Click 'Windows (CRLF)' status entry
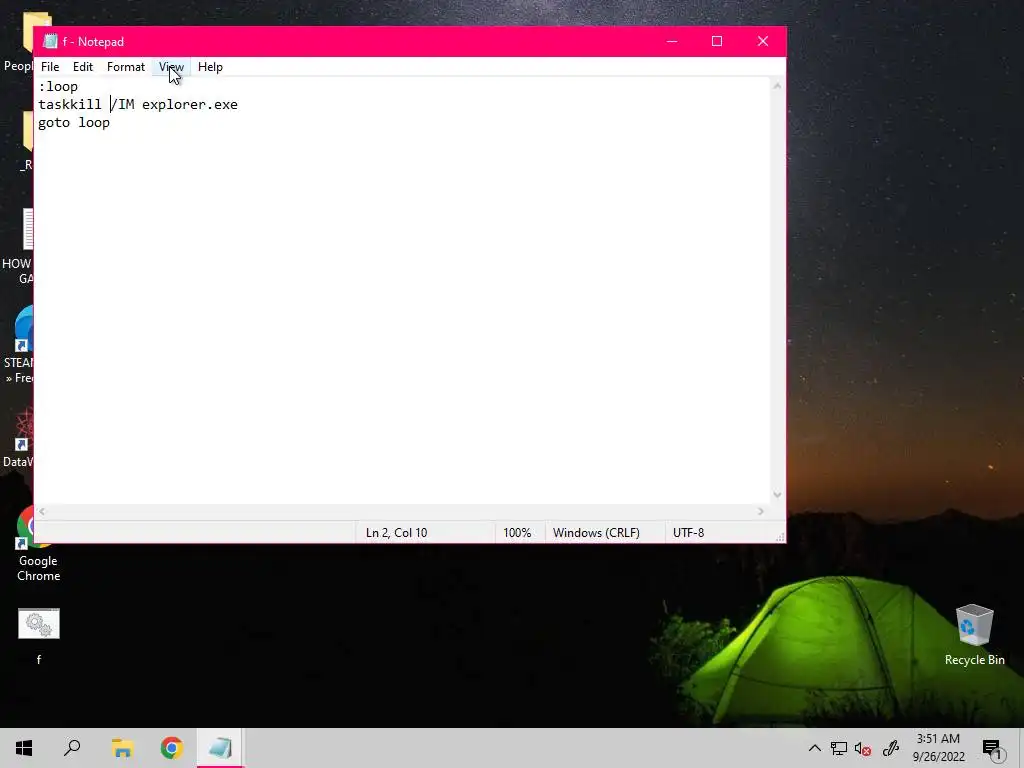 click(x=596, y=533)
